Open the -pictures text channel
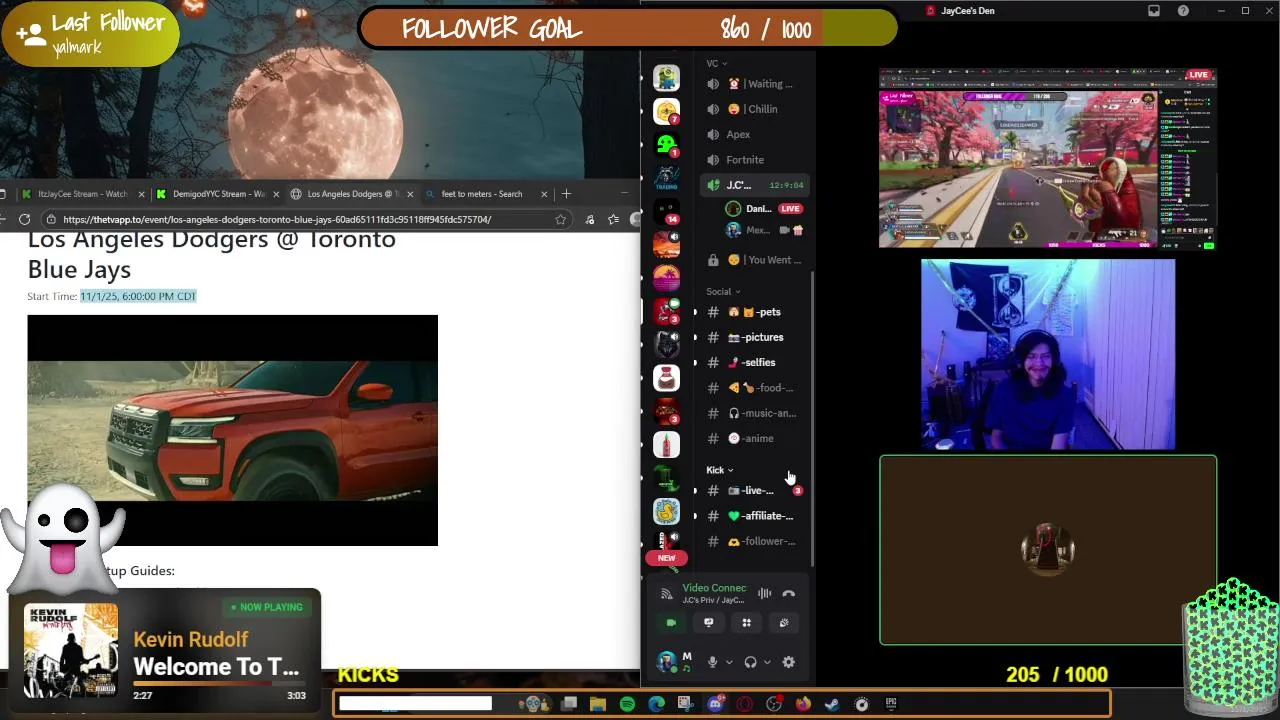This screenshot has width=1280, height=720. click(755, 337)
